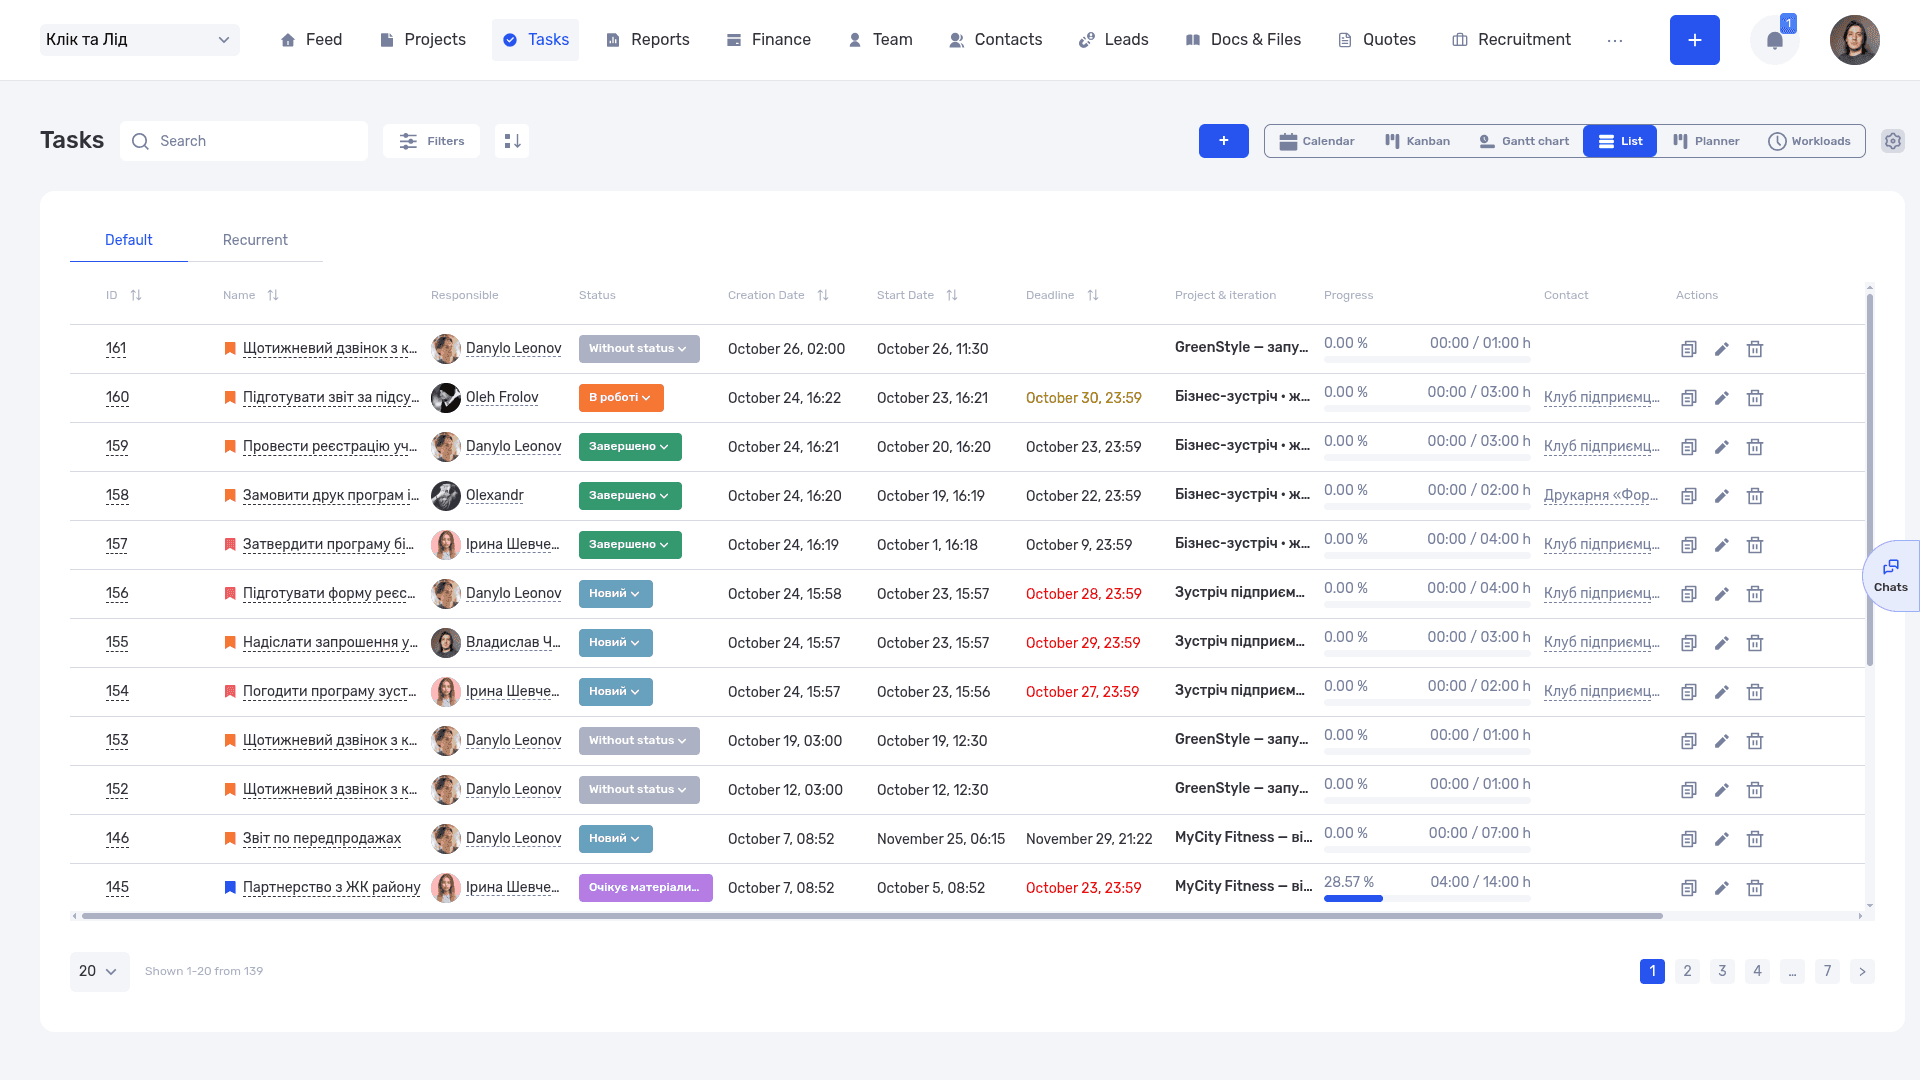Edit task 157 with pencil icon

[x=1721, y=545]
